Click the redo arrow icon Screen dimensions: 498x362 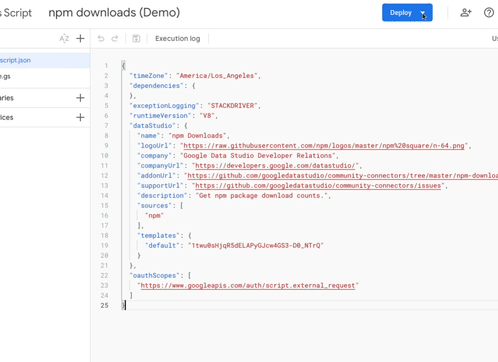[115, 39]
